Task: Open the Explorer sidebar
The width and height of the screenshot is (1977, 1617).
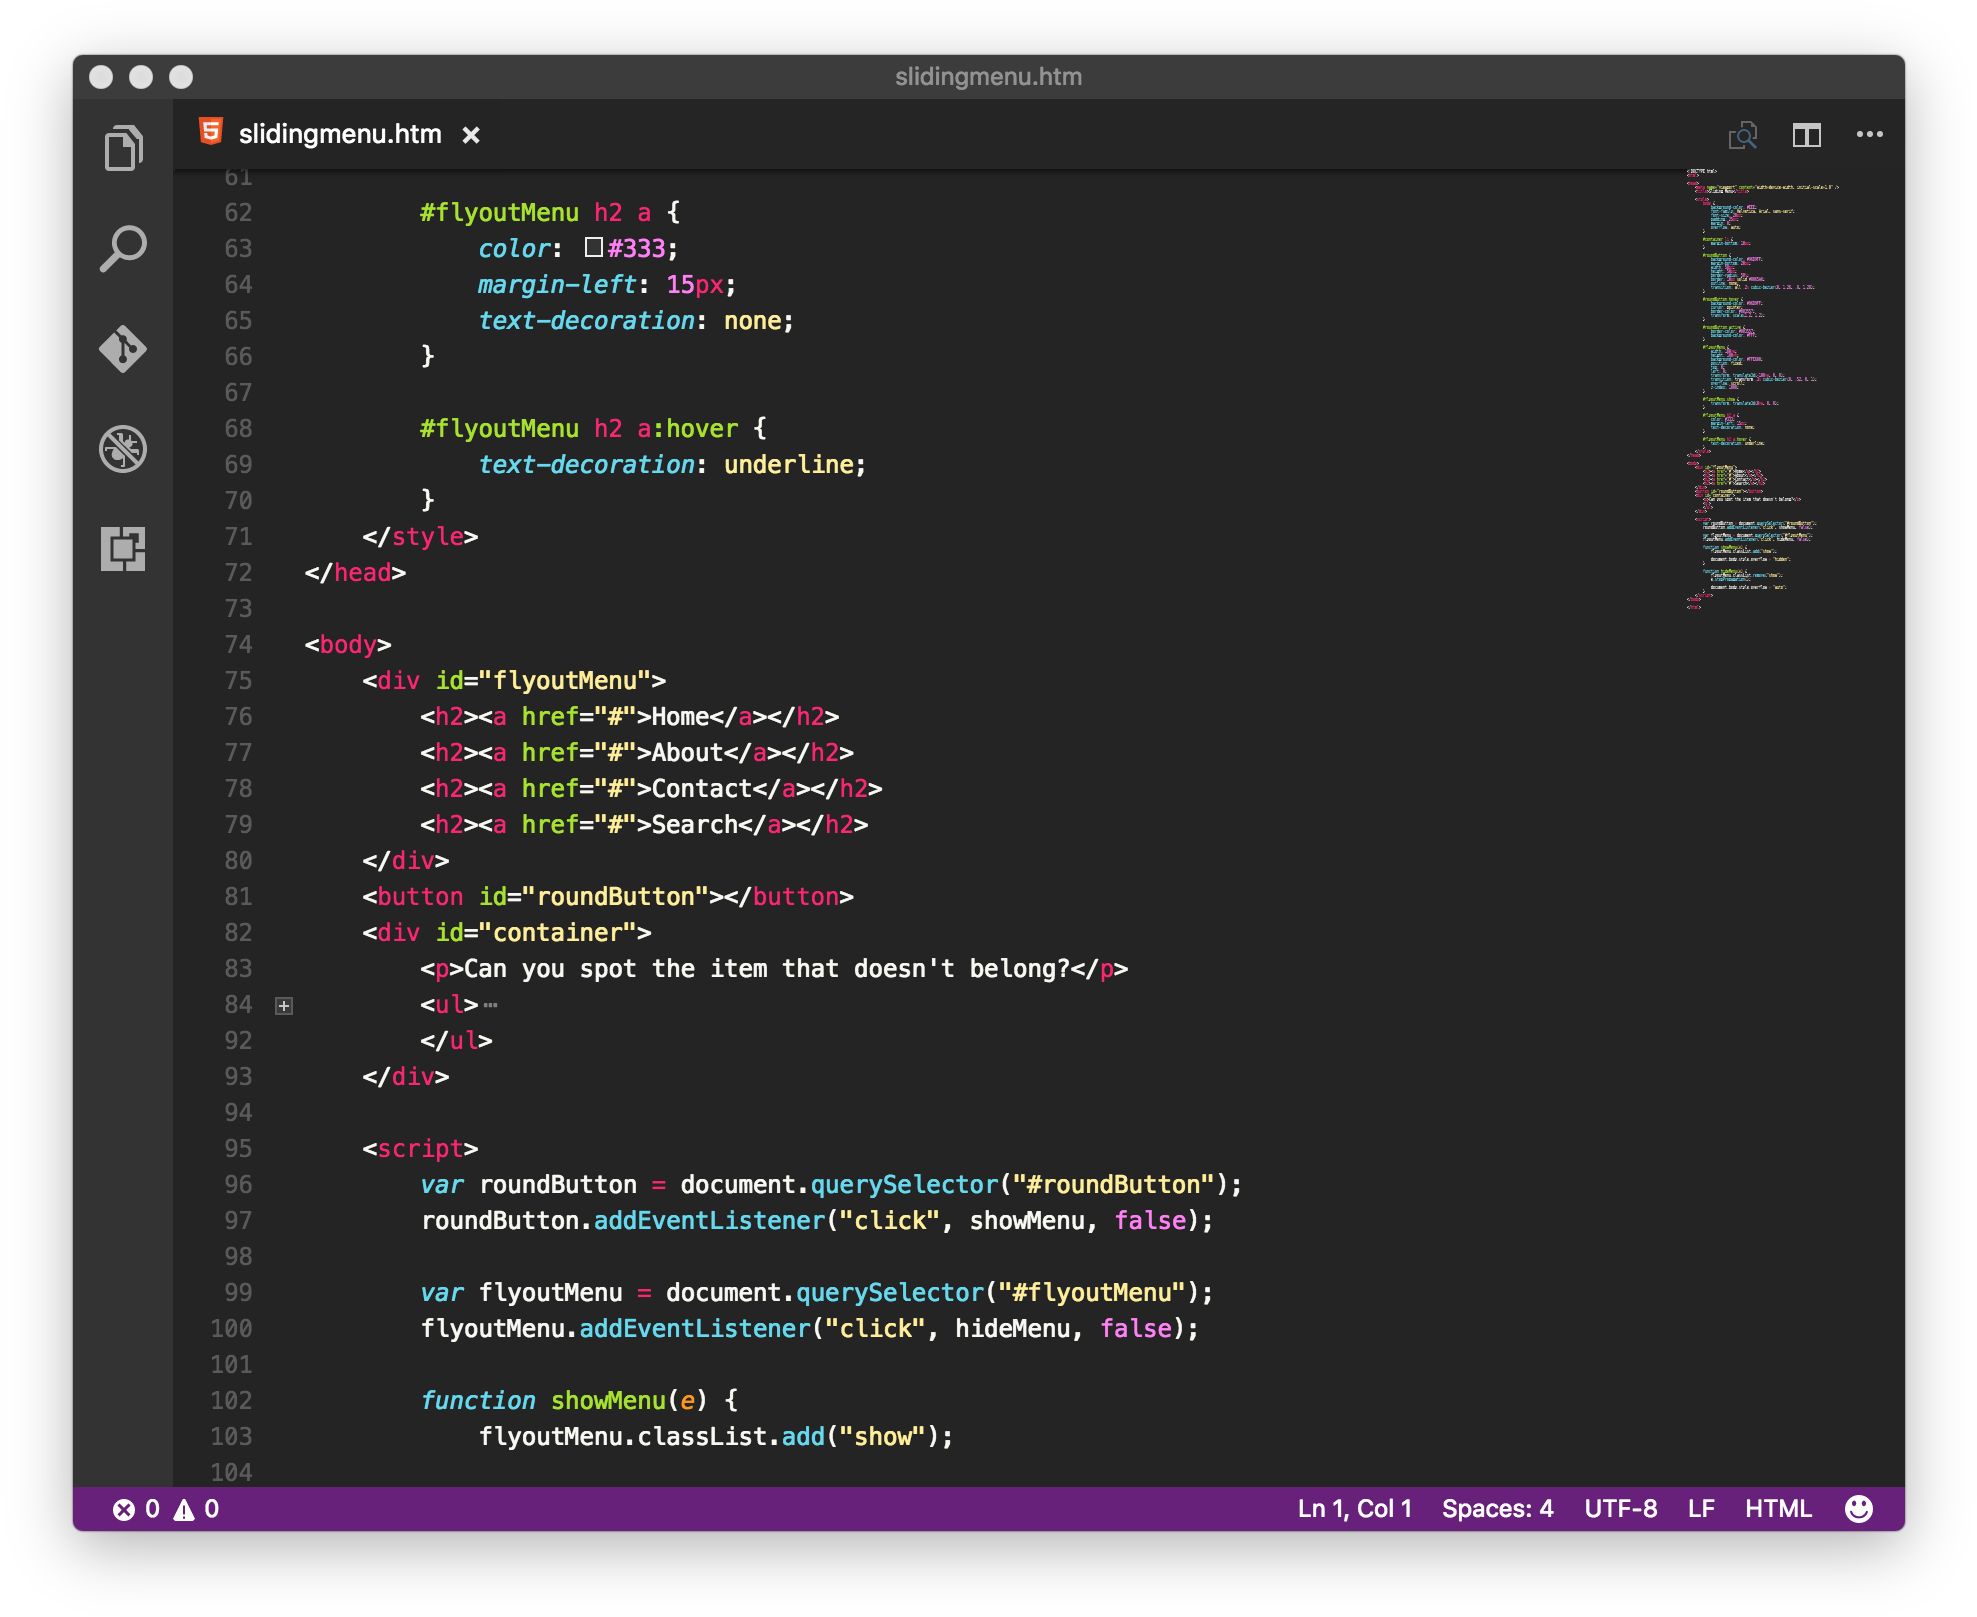Action: tap(123, 147)
